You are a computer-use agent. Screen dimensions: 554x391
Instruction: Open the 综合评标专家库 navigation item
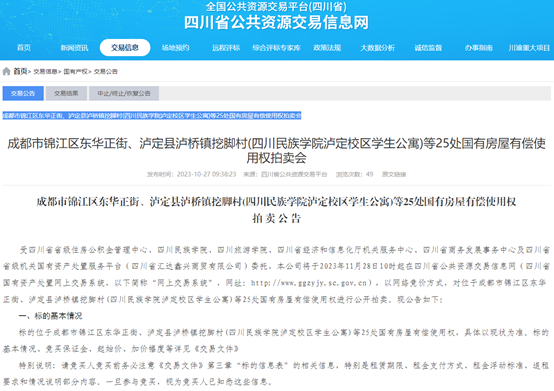[276, 48]
